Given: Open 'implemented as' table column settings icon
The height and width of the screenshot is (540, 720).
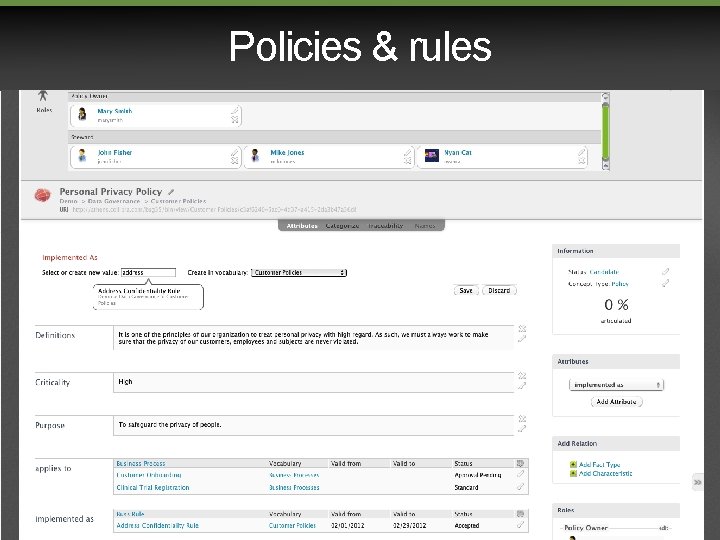Looking at the screenshot, I should (520, 514).
